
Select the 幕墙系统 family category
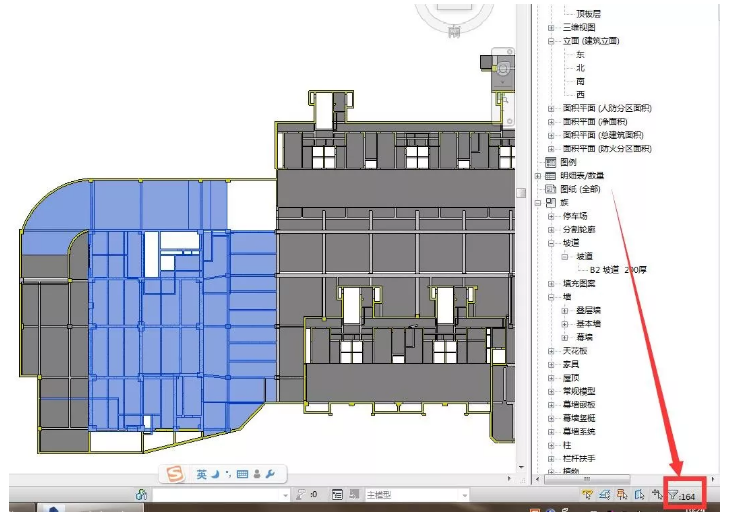579,432
